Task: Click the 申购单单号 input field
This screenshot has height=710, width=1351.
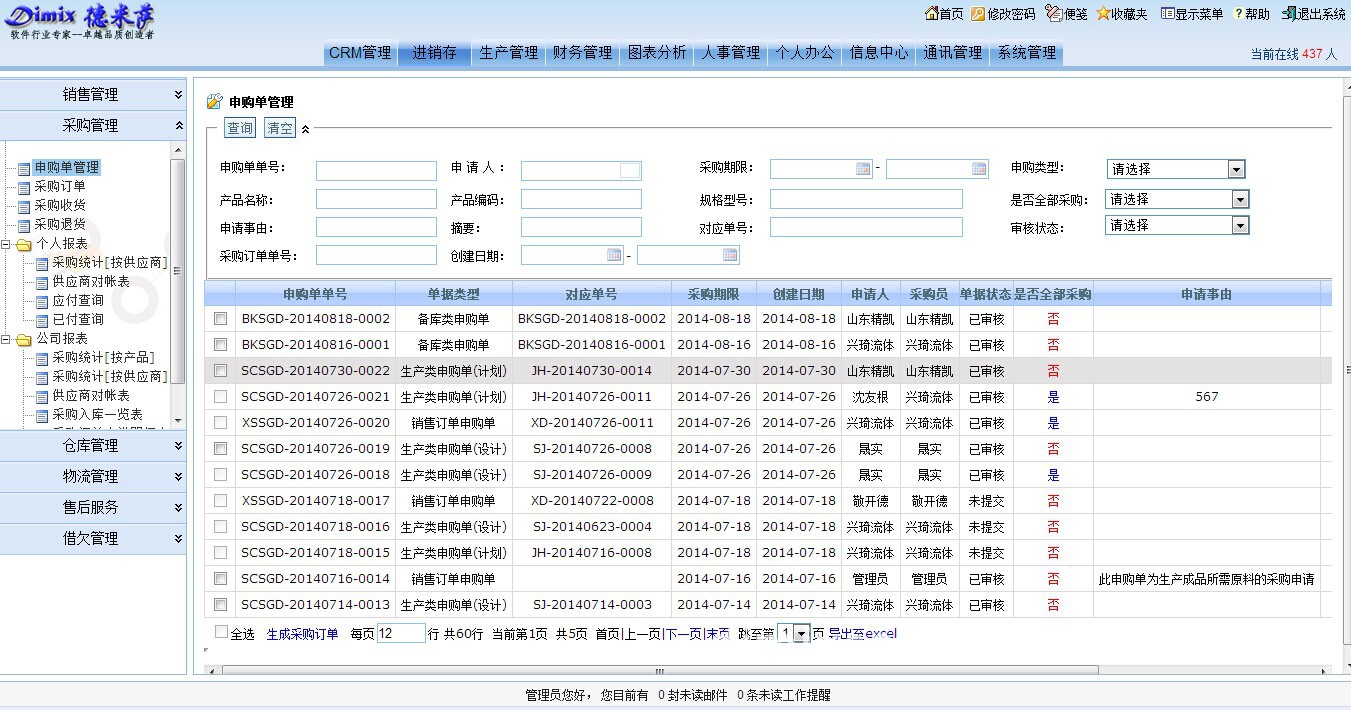Action: coord(376,171)
